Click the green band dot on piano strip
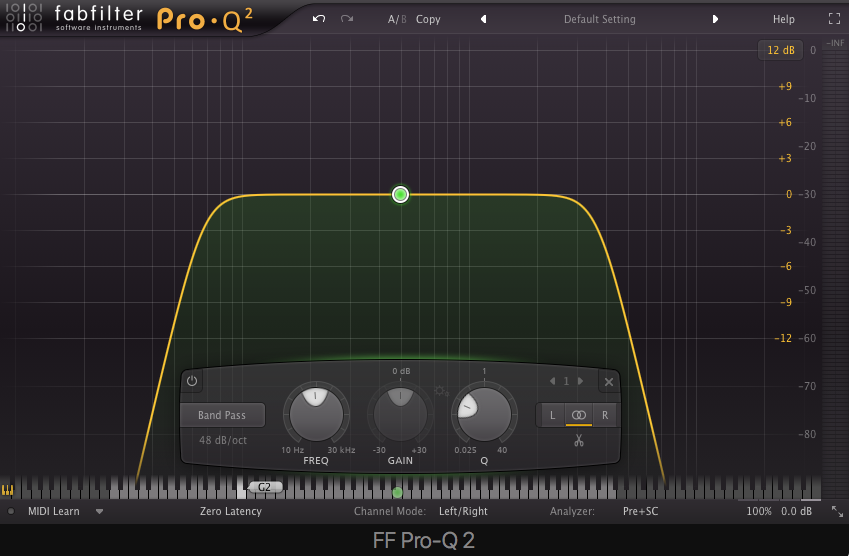This screenshot has height=556, width=849. tap(397, 492)
